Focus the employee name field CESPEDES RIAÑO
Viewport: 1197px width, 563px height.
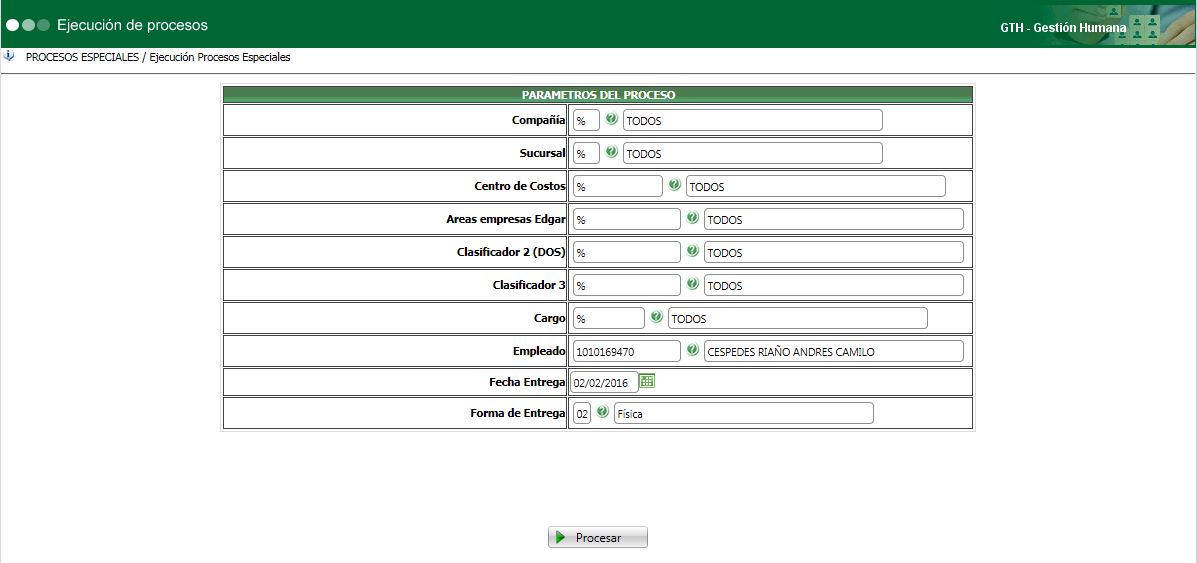pyautogui.click(x=834, y=351)
